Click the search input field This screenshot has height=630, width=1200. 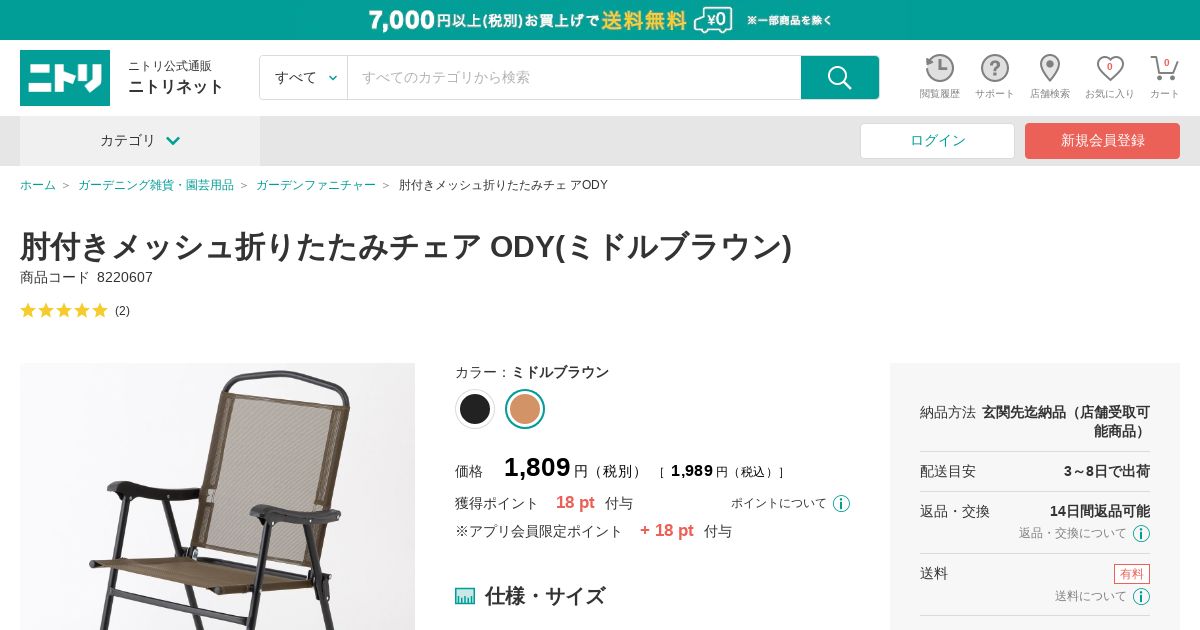click(574, 77)
